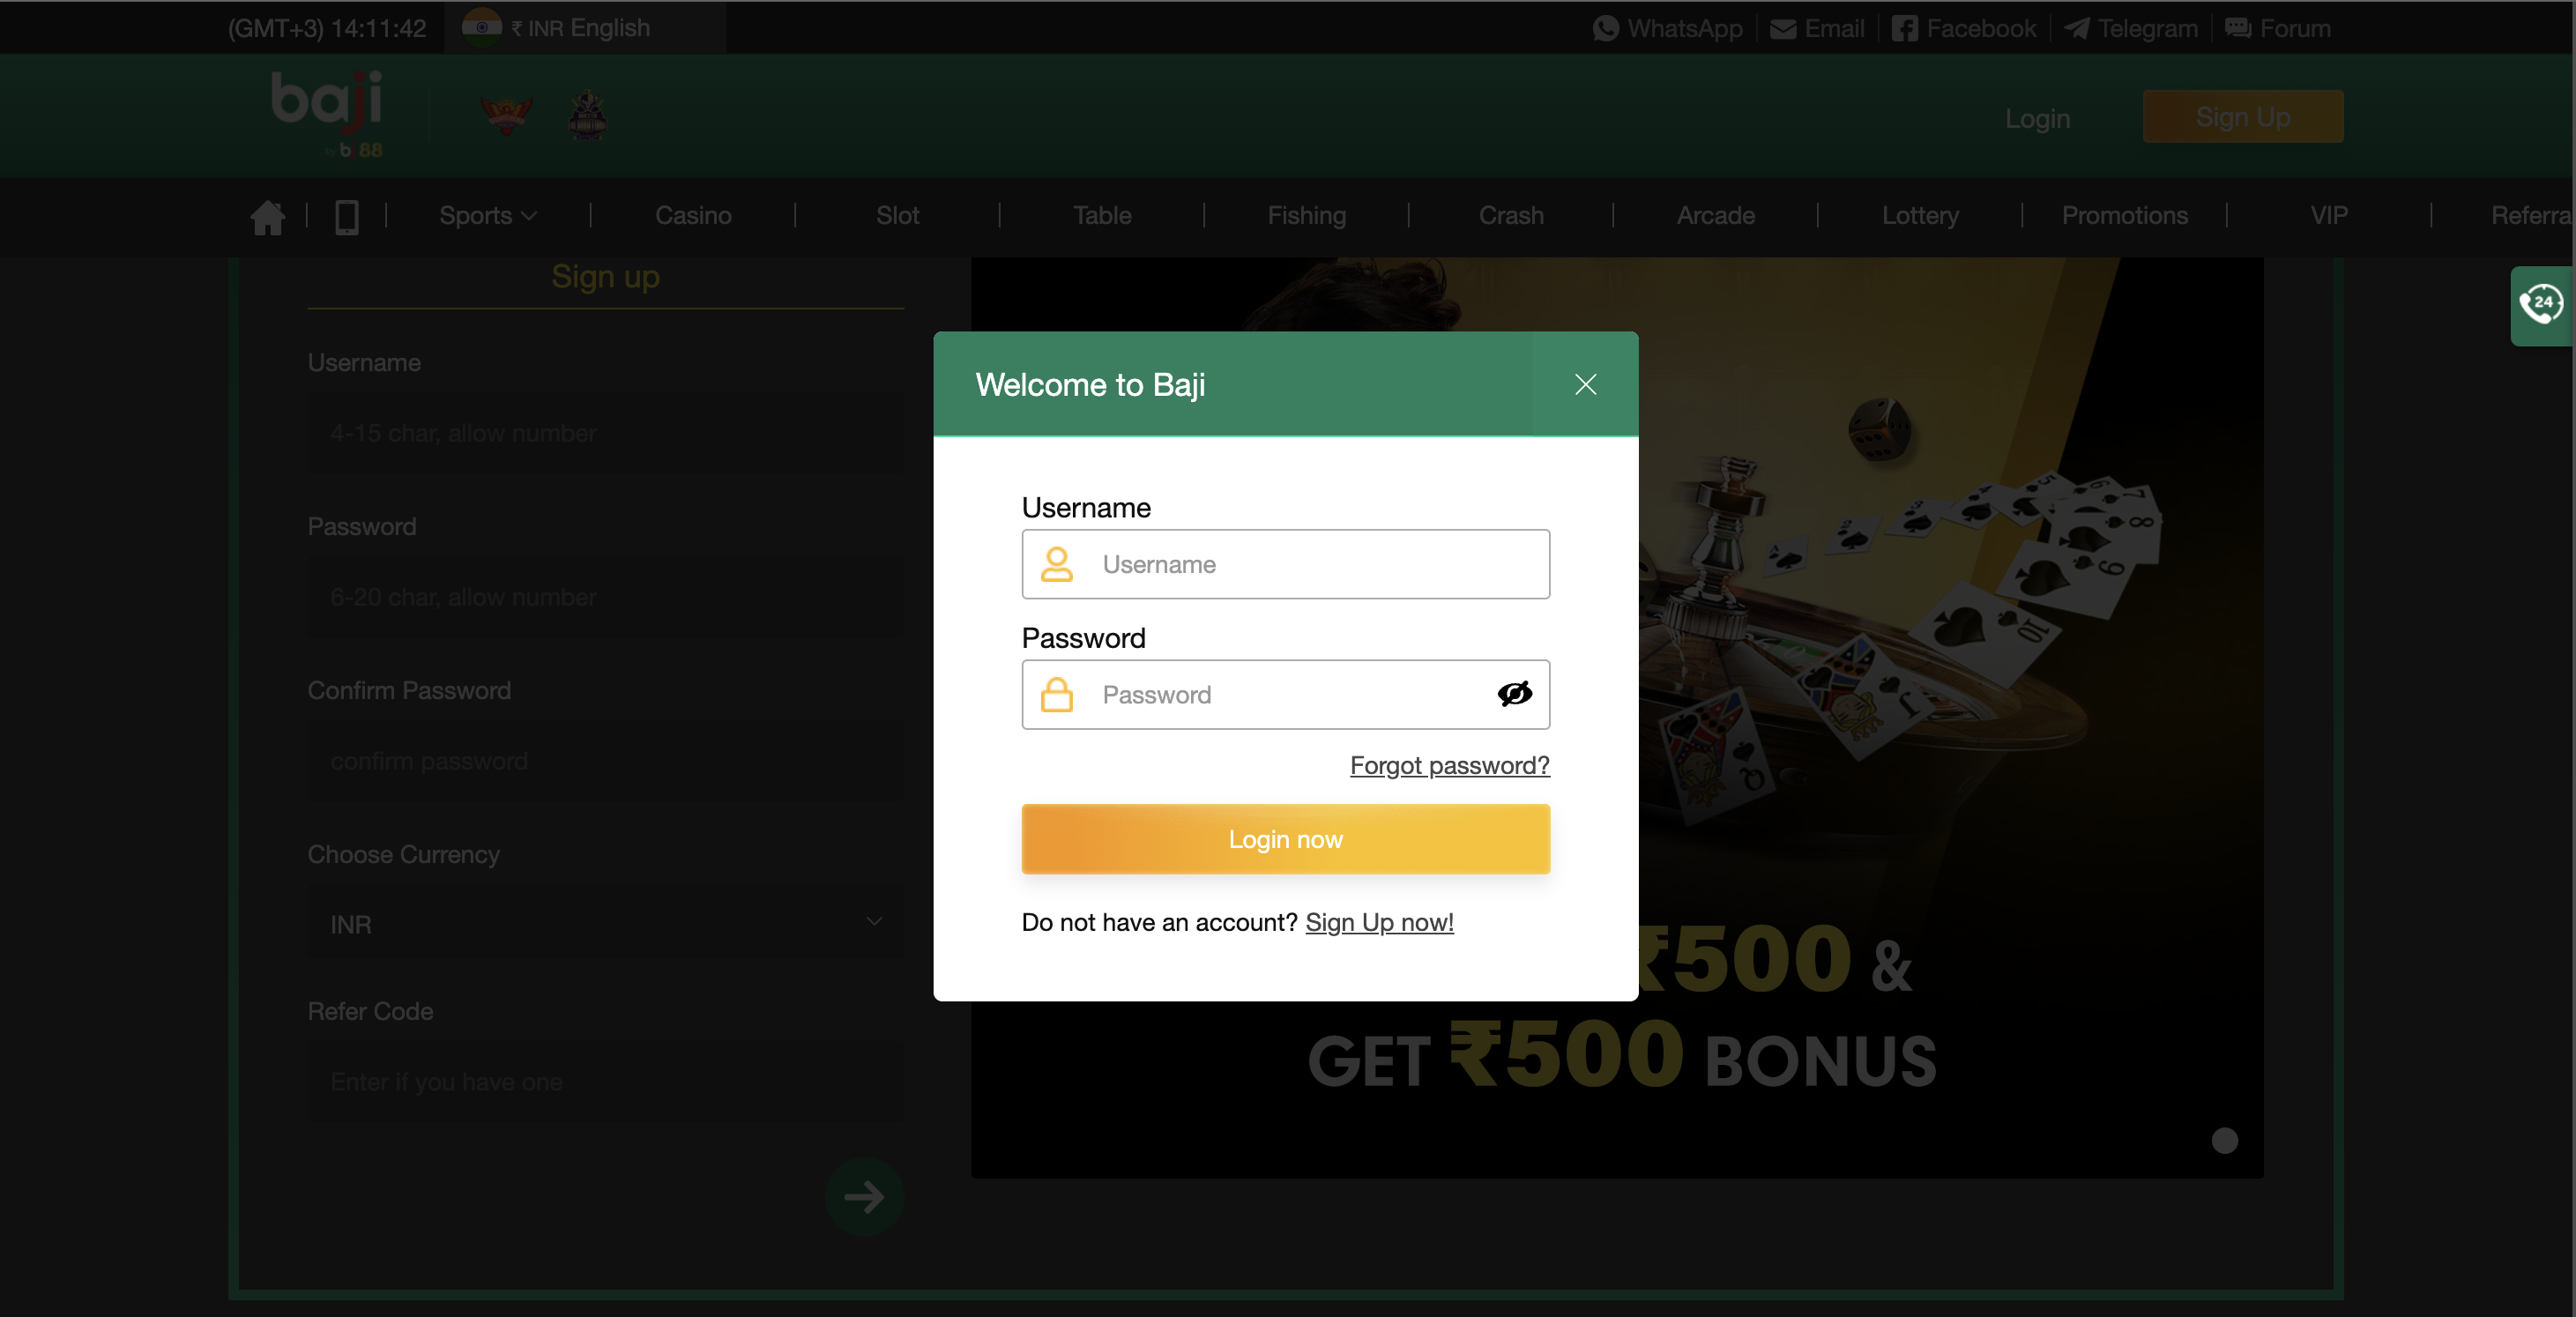Select the Casino menu tab

tap(694, 215)
